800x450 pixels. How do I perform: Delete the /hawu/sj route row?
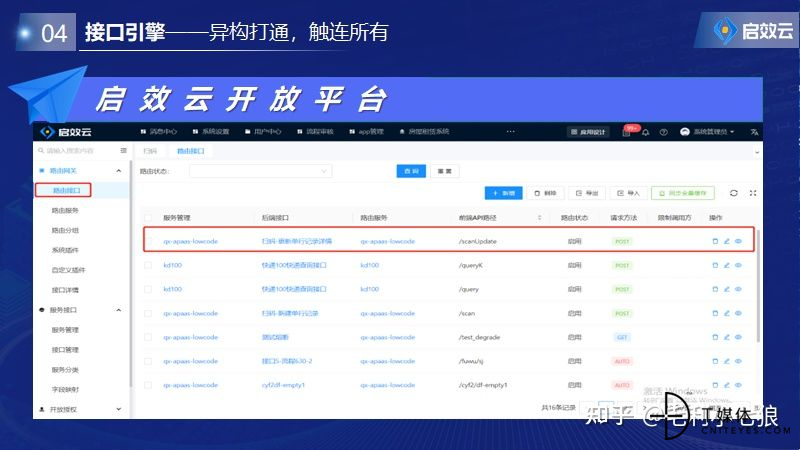(x=715, y=361)
